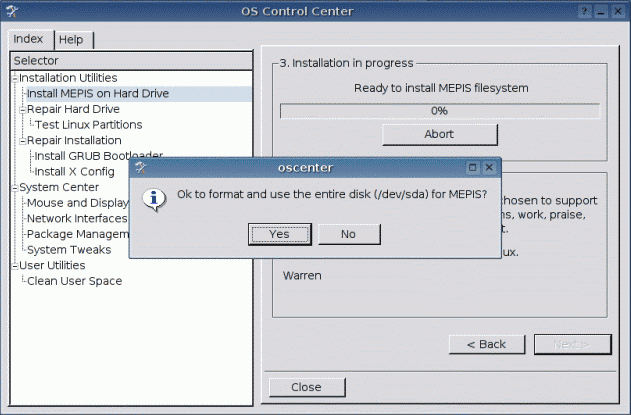This screenshot has width=631, height=415.
Task: Open System Tweaks
Action: [69, 250]
